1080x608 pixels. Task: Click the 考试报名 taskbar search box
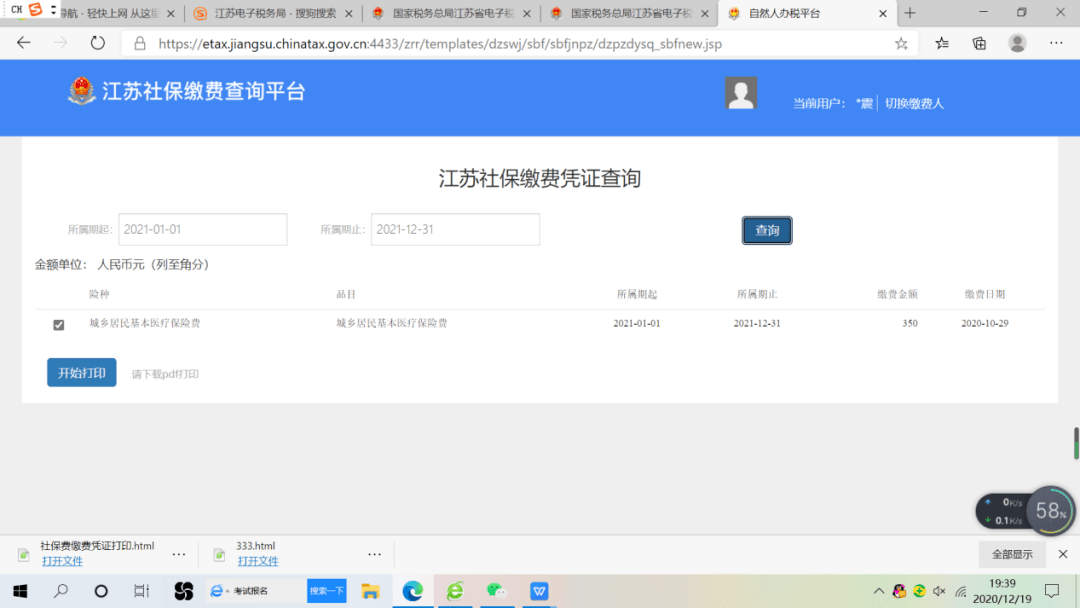point(256,591)
